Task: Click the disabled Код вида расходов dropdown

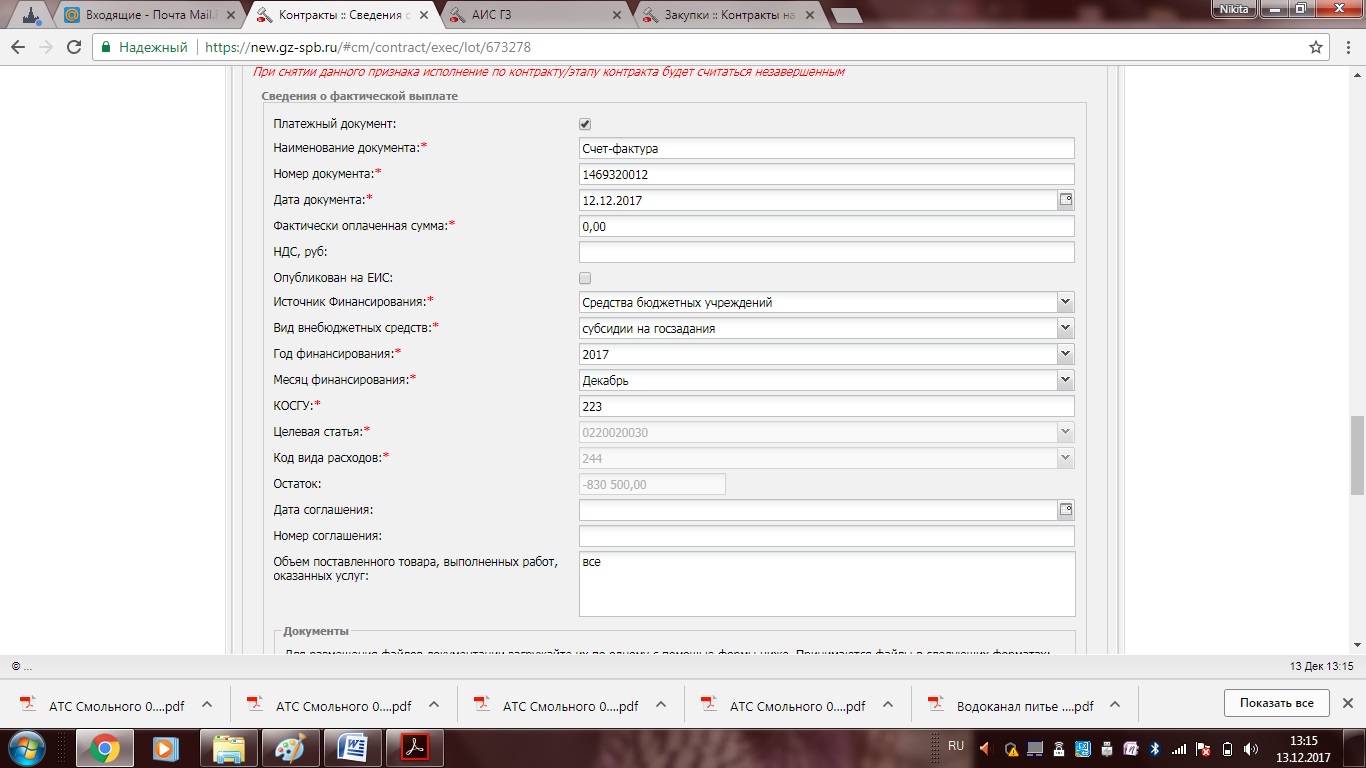Action: (x=827, y=458)
